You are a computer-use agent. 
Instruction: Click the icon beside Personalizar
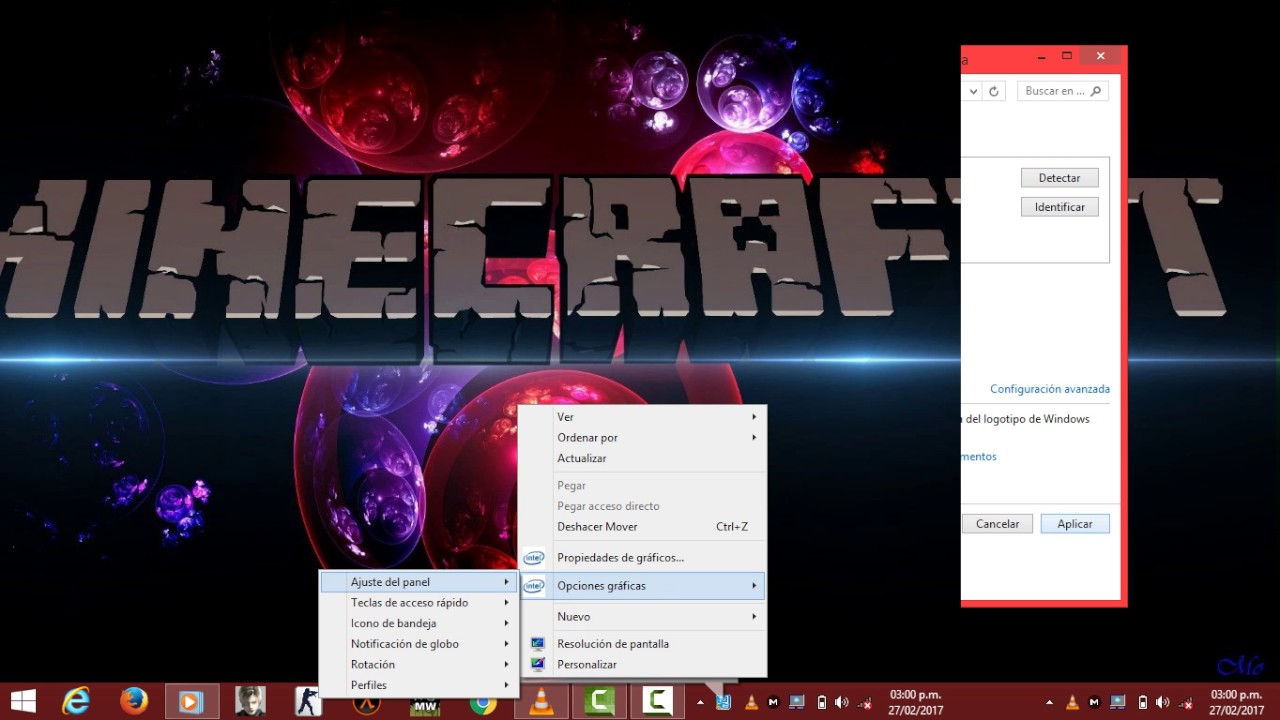(x=538, y=664)
